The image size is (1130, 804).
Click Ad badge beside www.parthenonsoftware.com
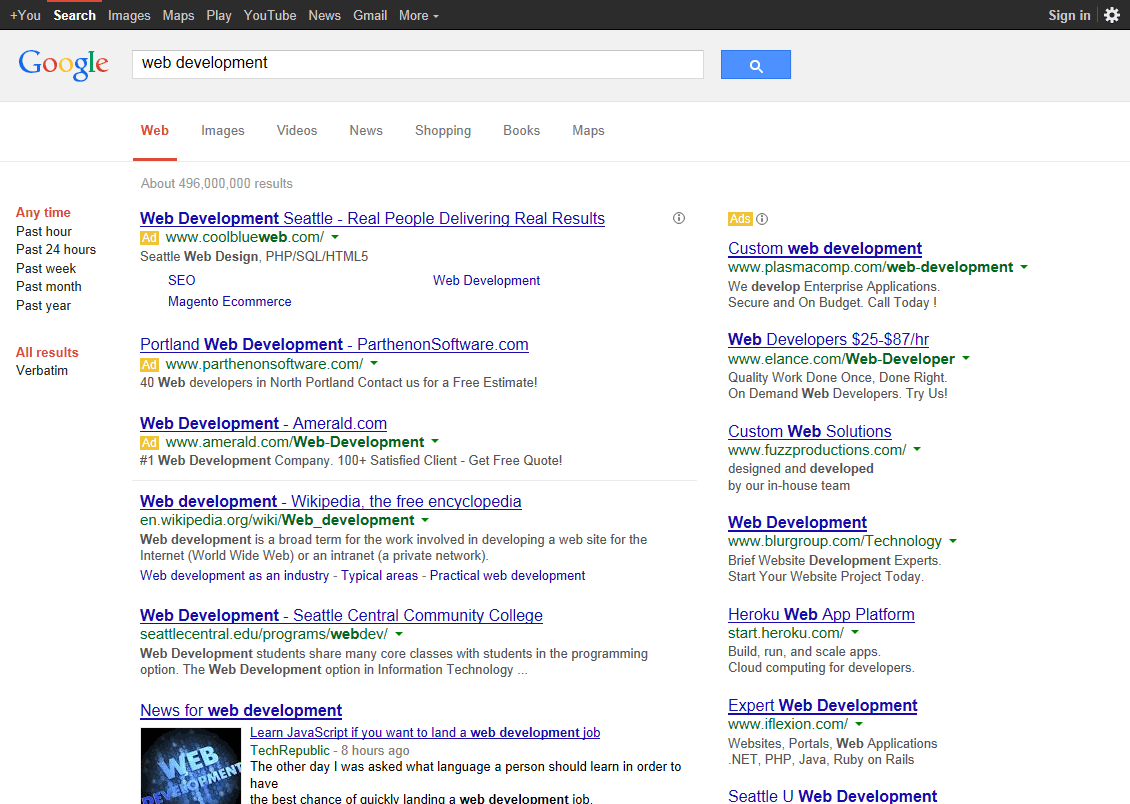[149, 365]
